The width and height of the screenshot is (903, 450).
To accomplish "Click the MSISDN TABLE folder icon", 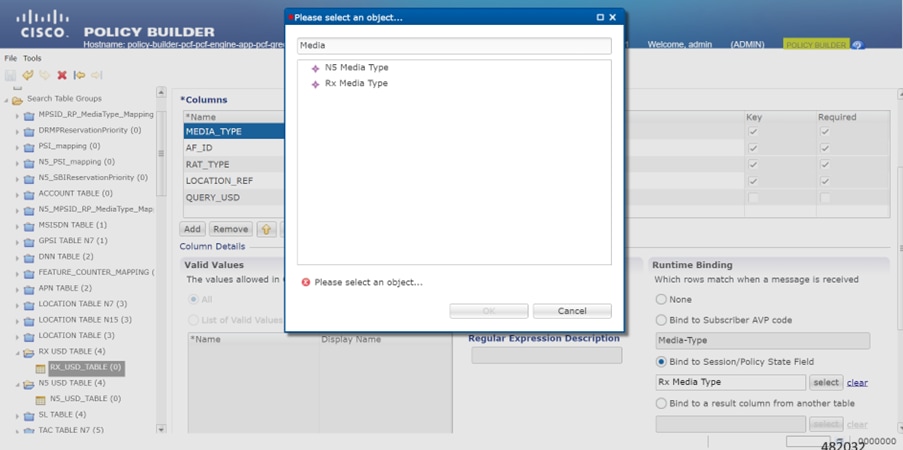I will click(x=29, y=226).
